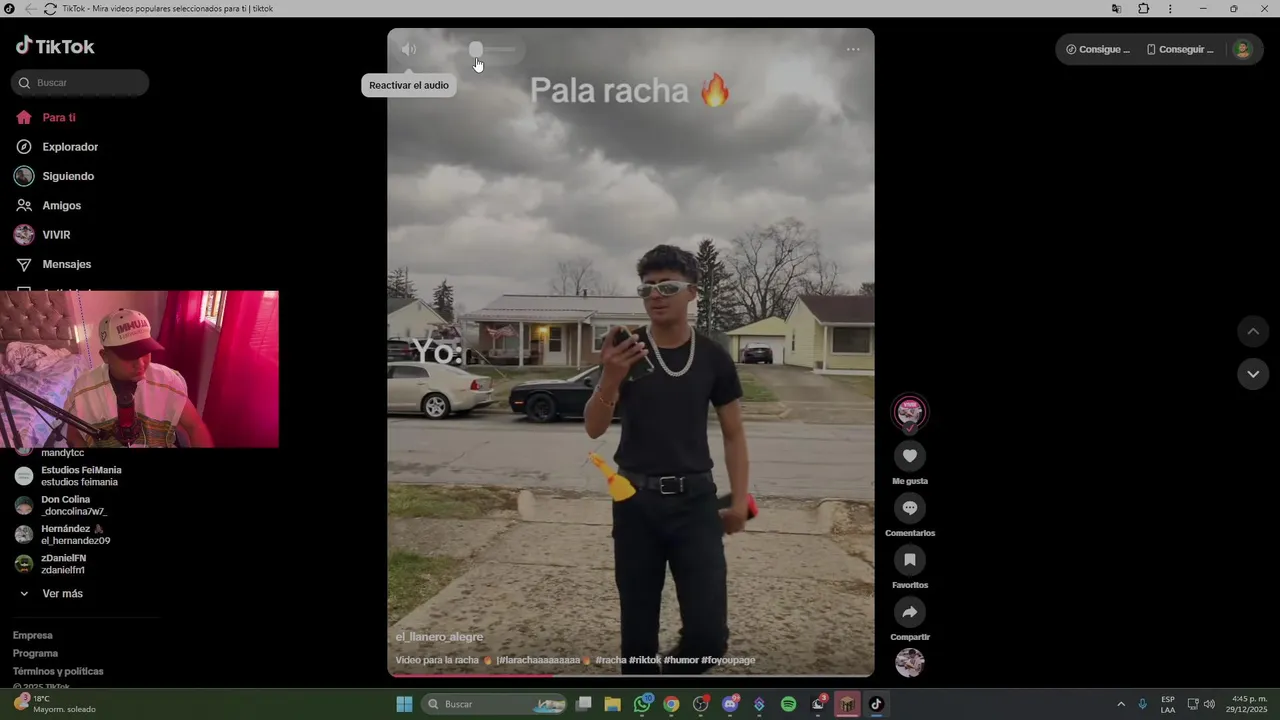Reload the page with the refresh icon

(50, 9)
